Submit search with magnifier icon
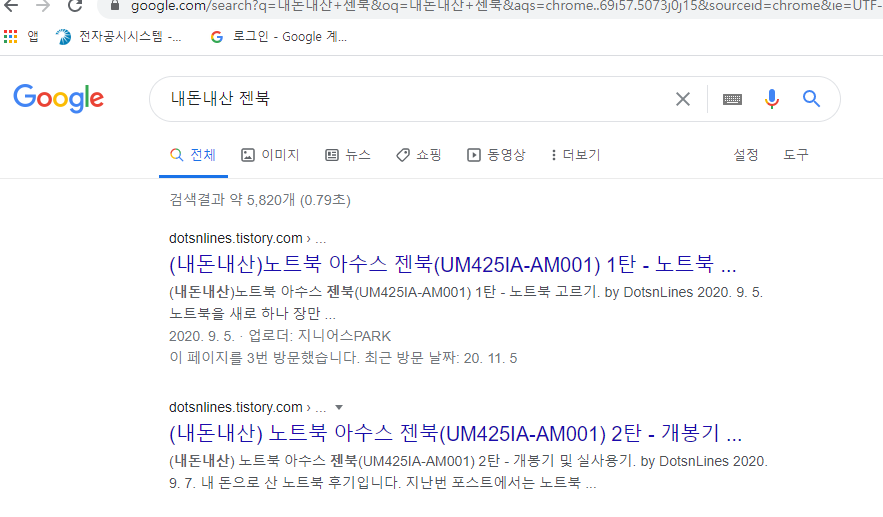Viewport: 883px width, 517px height. [811, 99]
